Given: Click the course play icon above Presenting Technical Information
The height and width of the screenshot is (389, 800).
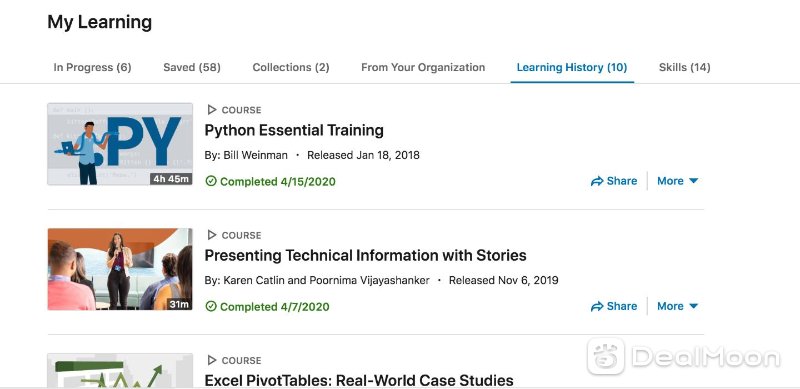Looking at the screenshot, I should click(212, 235).
